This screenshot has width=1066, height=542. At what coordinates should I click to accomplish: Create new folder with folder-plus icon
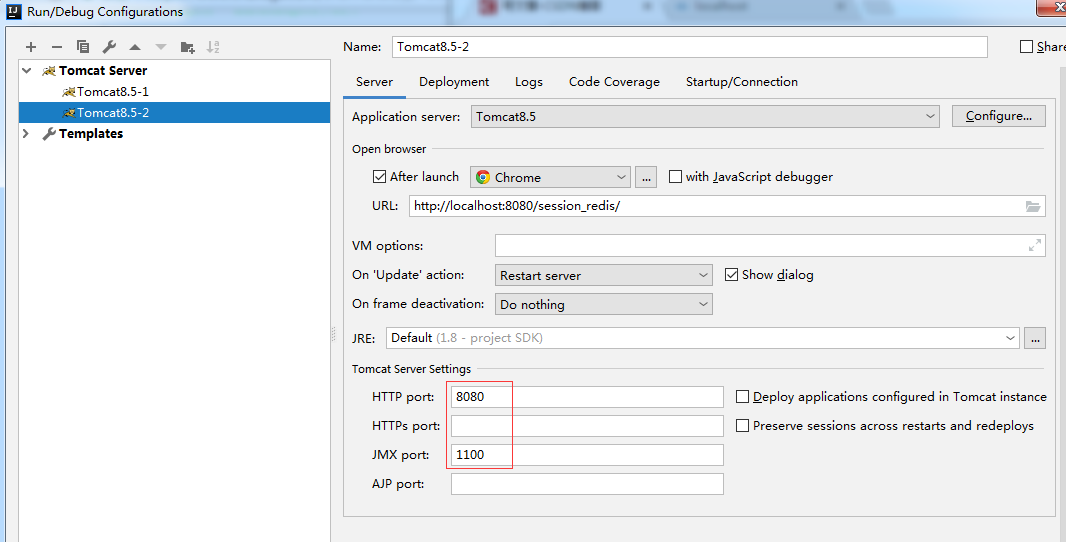(187, 47)
